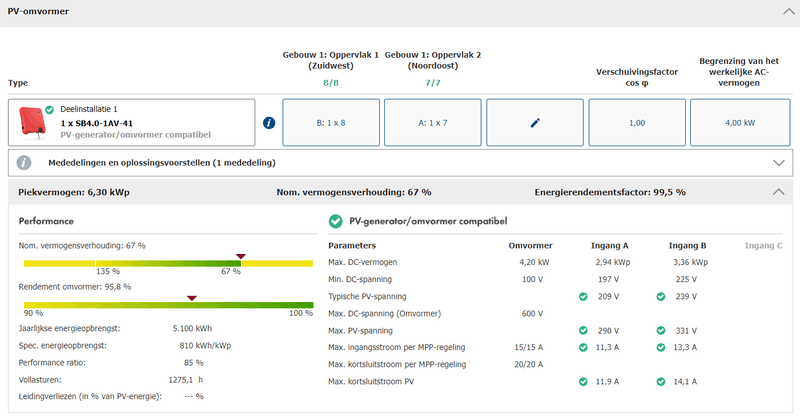This screenshot has height=418, width=800.
Task: Click the Ingang C column header
Action: [x=764, y=245]
